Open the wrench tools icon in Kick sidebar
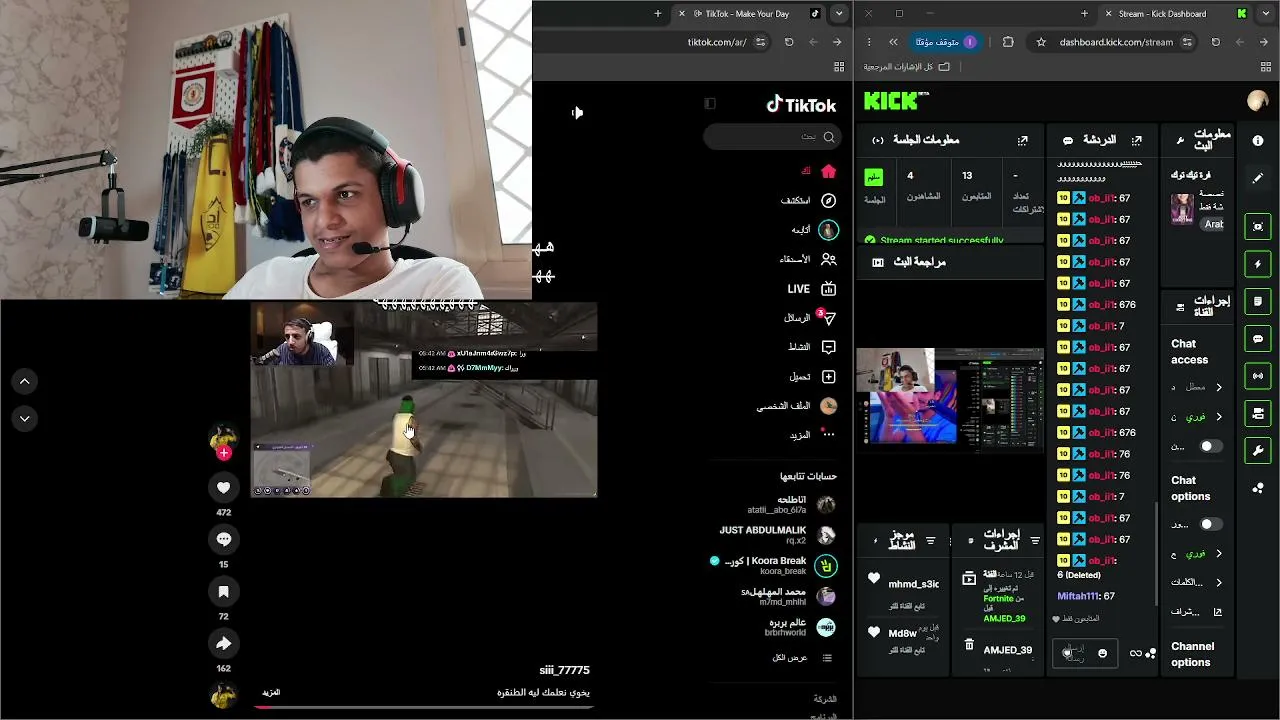 coord(1258,450)
